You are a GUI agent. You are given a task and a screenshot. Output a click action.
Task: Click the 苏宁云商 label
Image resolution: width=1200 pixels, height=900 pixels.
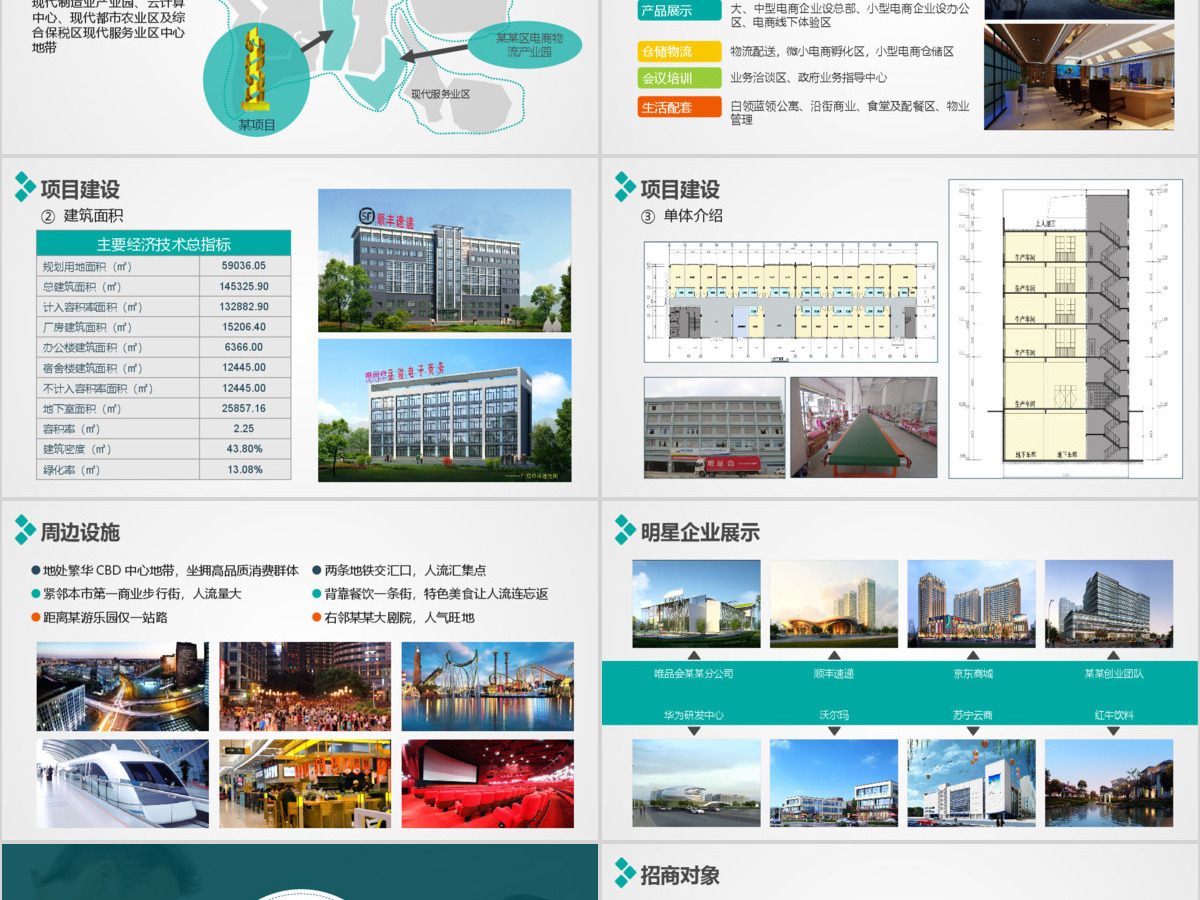(x=973, y=715)
